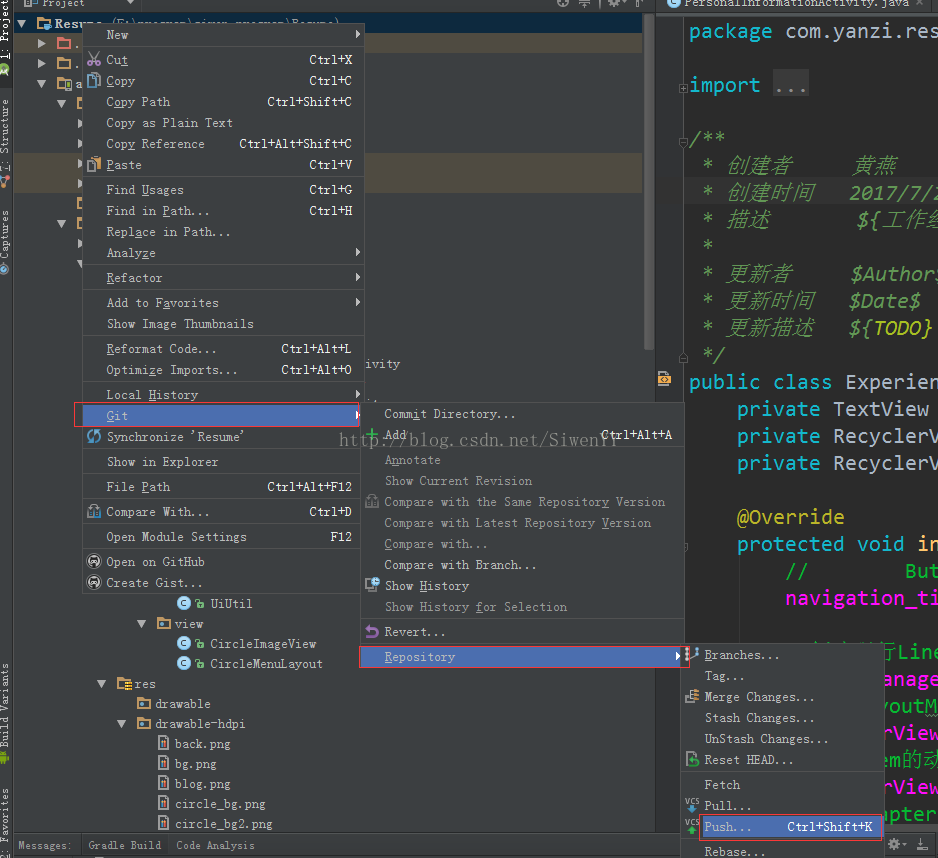Collapse the view folder tree node
The height and width of the screenshot is (858, 938).
[x=142, y=623]
